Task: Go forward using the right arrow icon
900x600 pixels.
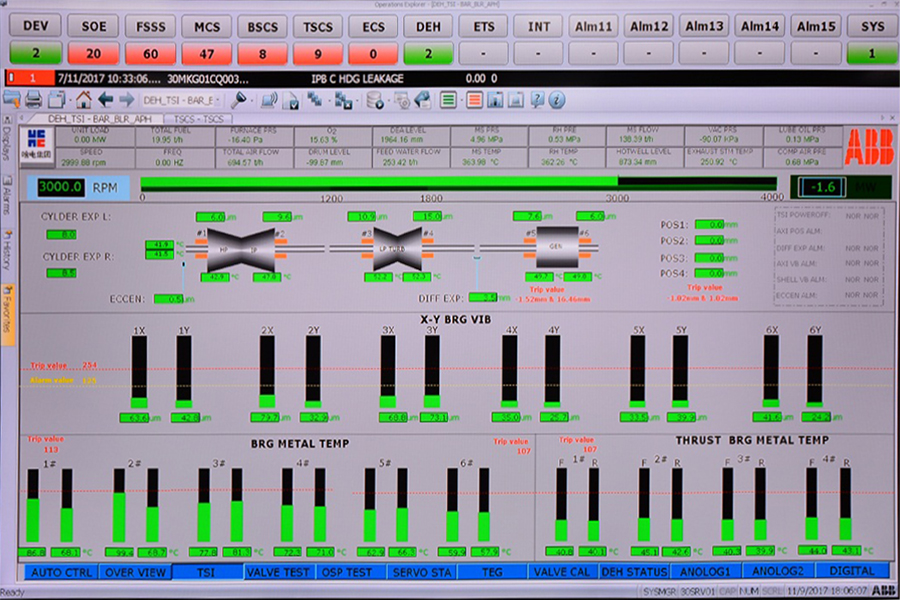Action: click(127, 99)
